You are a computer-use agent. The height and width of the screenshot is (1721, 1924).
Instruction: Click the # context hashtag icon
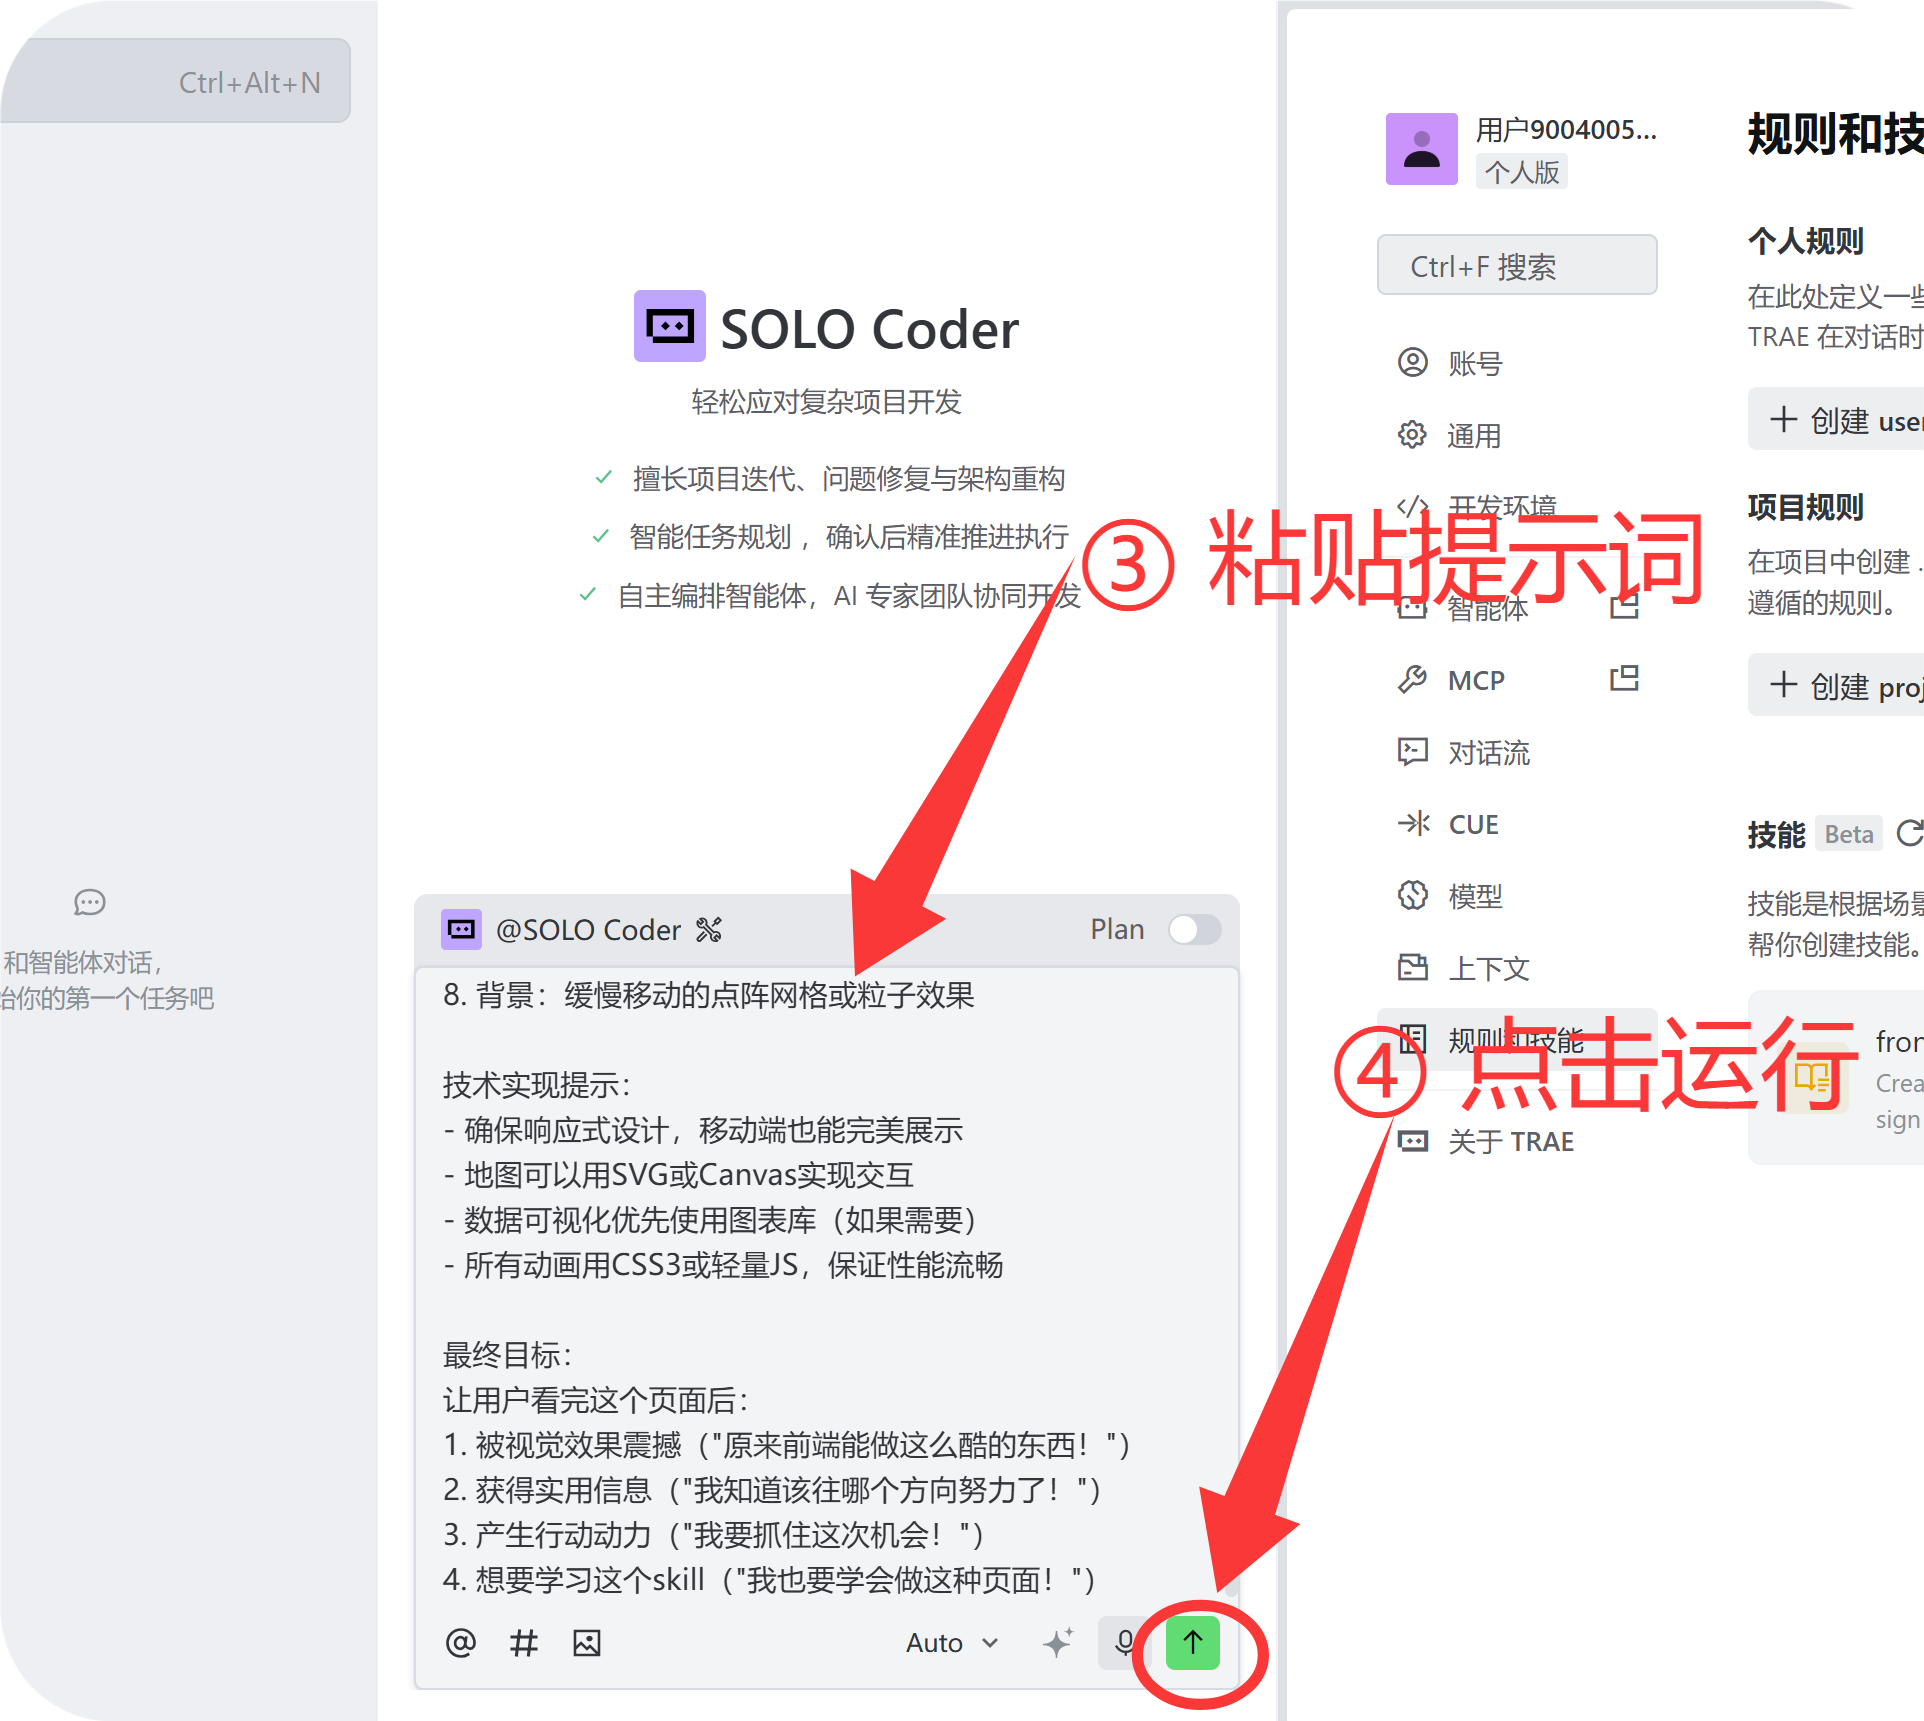524,1642
